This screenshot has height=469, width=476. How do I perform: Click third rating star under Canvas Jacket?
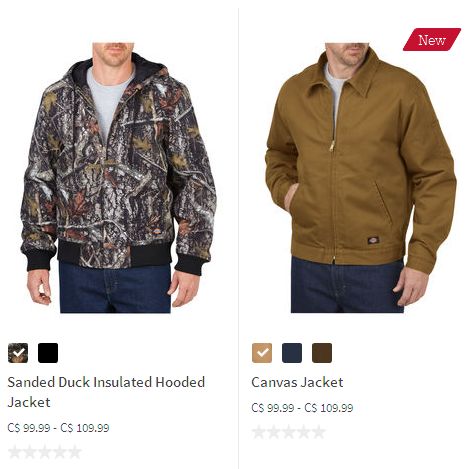tap(289, 432)
